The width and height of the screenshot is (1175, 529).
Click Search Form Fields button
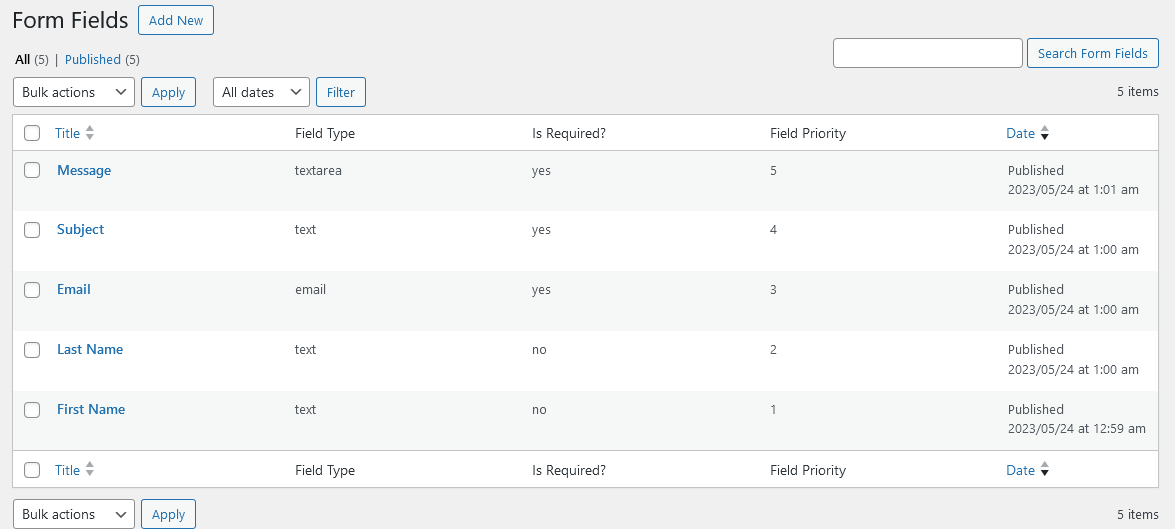pos(1092,53)
